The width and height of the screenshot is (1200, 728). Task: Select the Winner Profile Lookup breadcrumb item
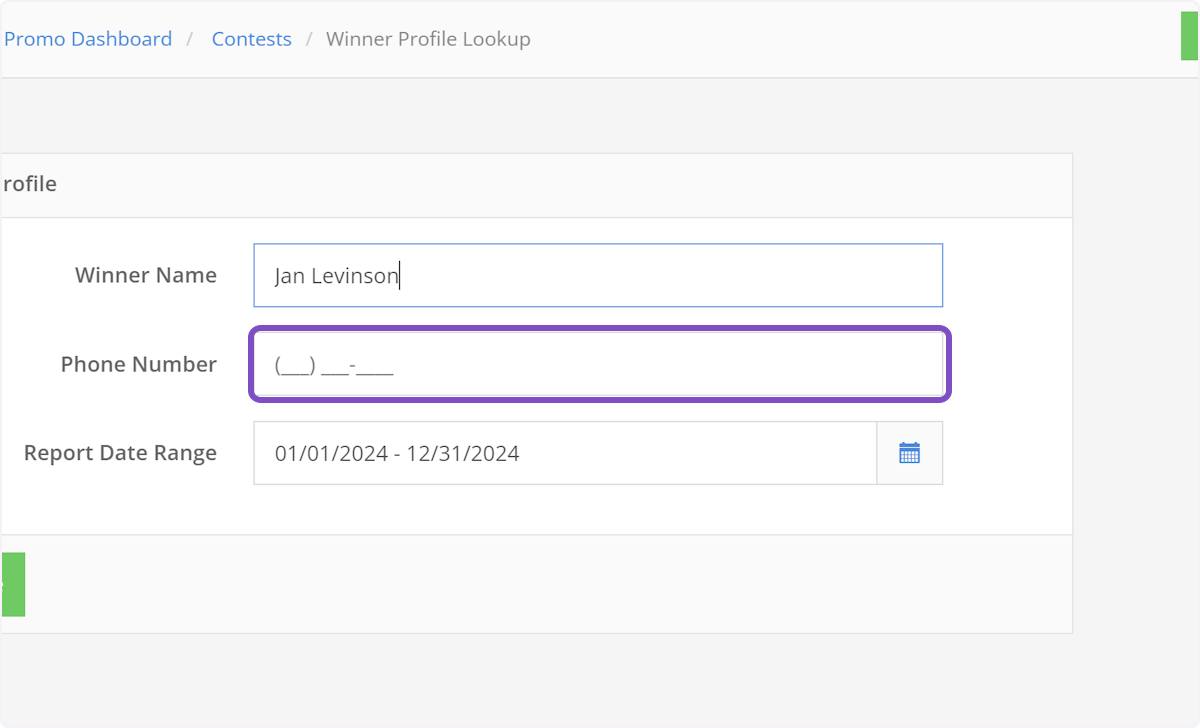[428, 38]
